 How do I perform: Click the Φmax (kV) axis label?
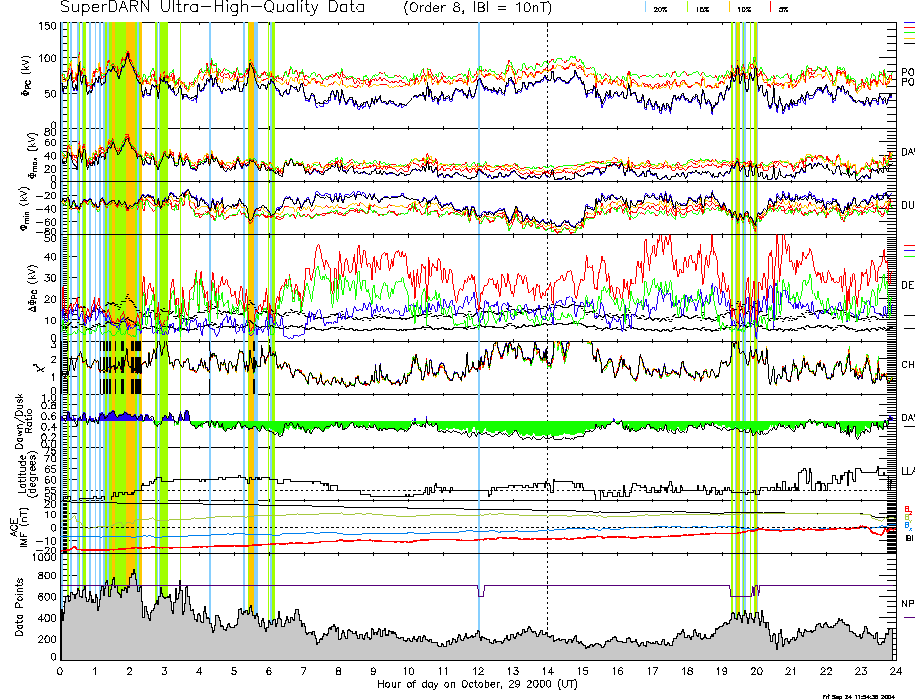pyautogui.click(x=32, y=156)
